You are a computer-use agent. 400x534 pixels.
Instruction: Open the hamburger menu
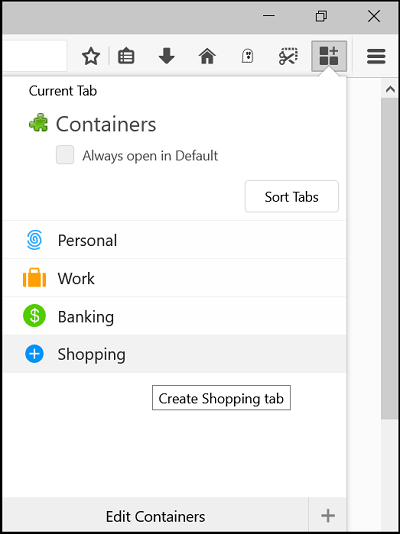coord(376,57)
